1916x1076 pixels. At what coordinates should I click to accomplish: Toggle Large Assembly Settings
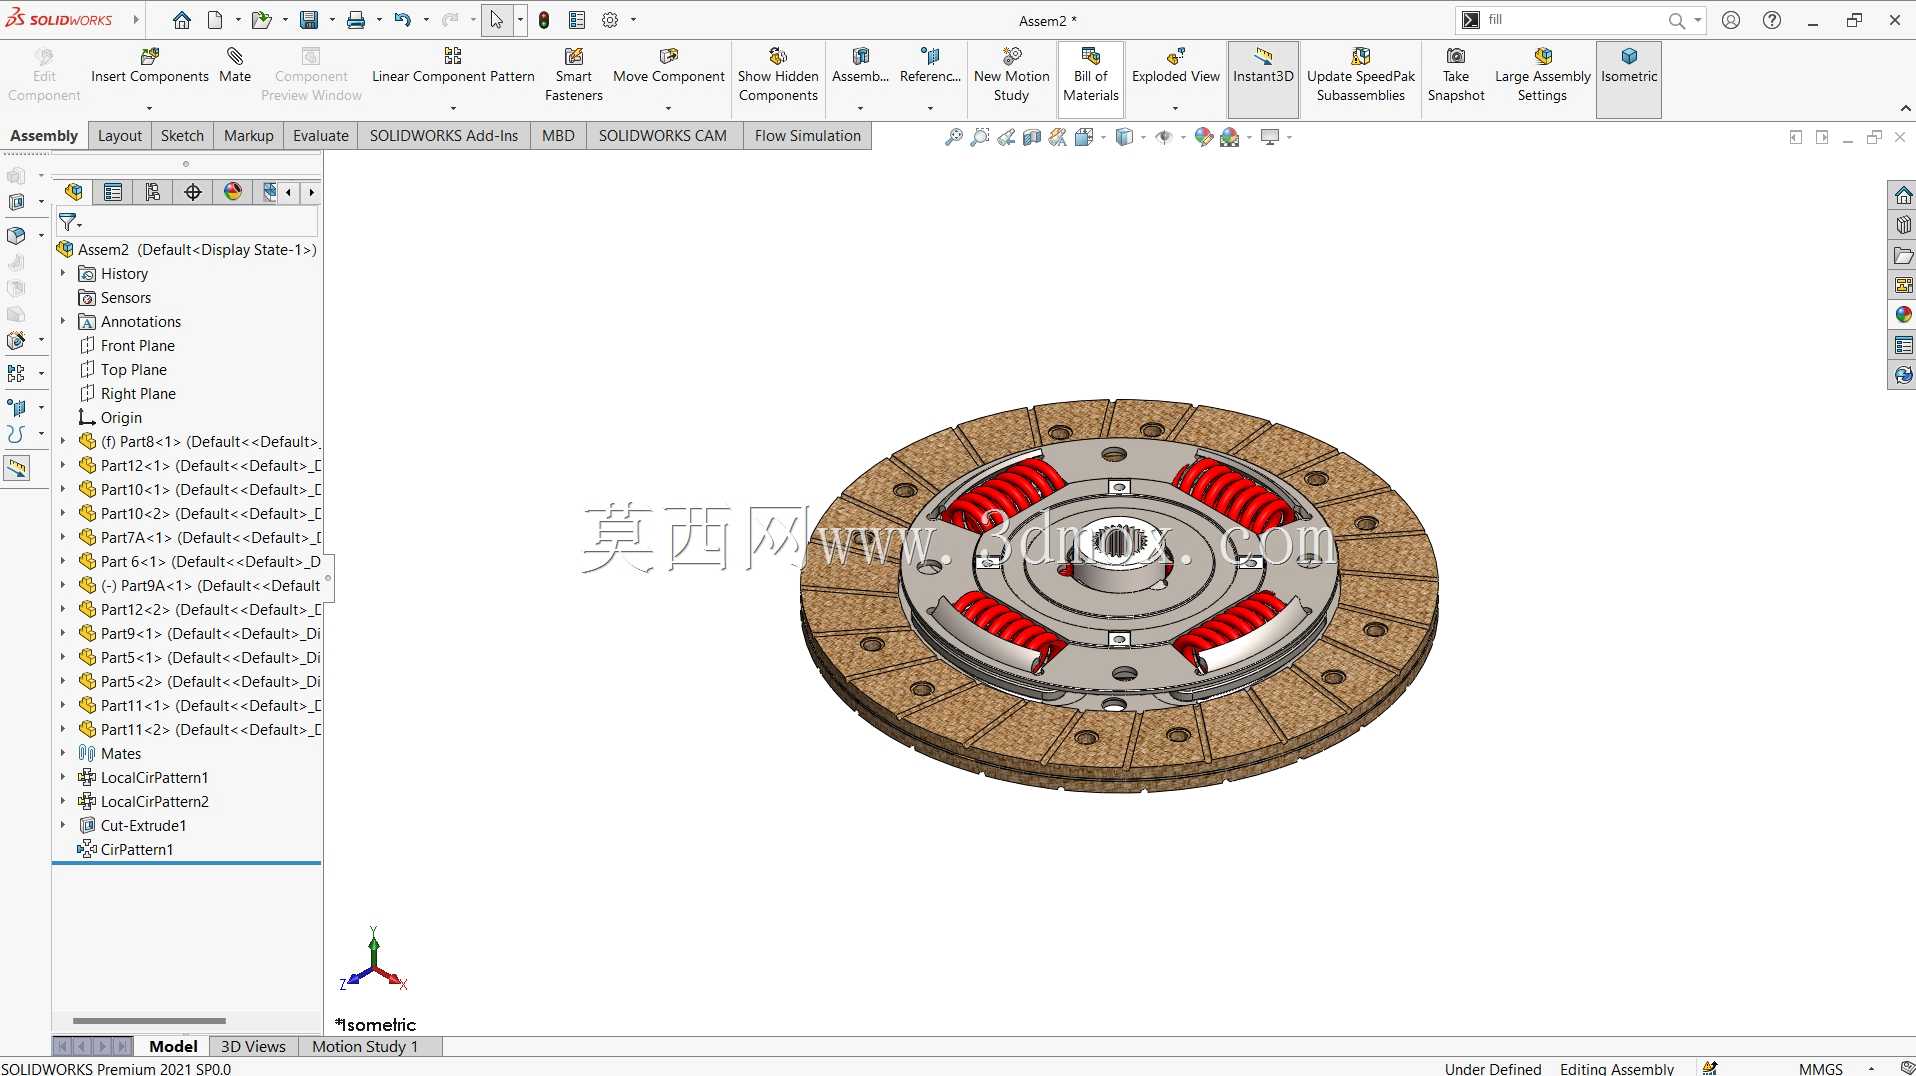click(1542, 78)
